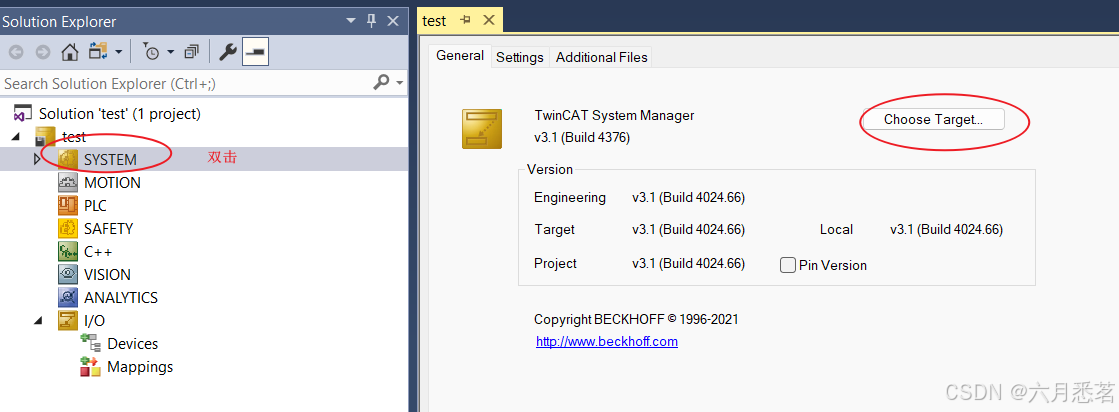Open the Switch Views dropdown arrow
The image size is (1119, 412).
[118, 52]
